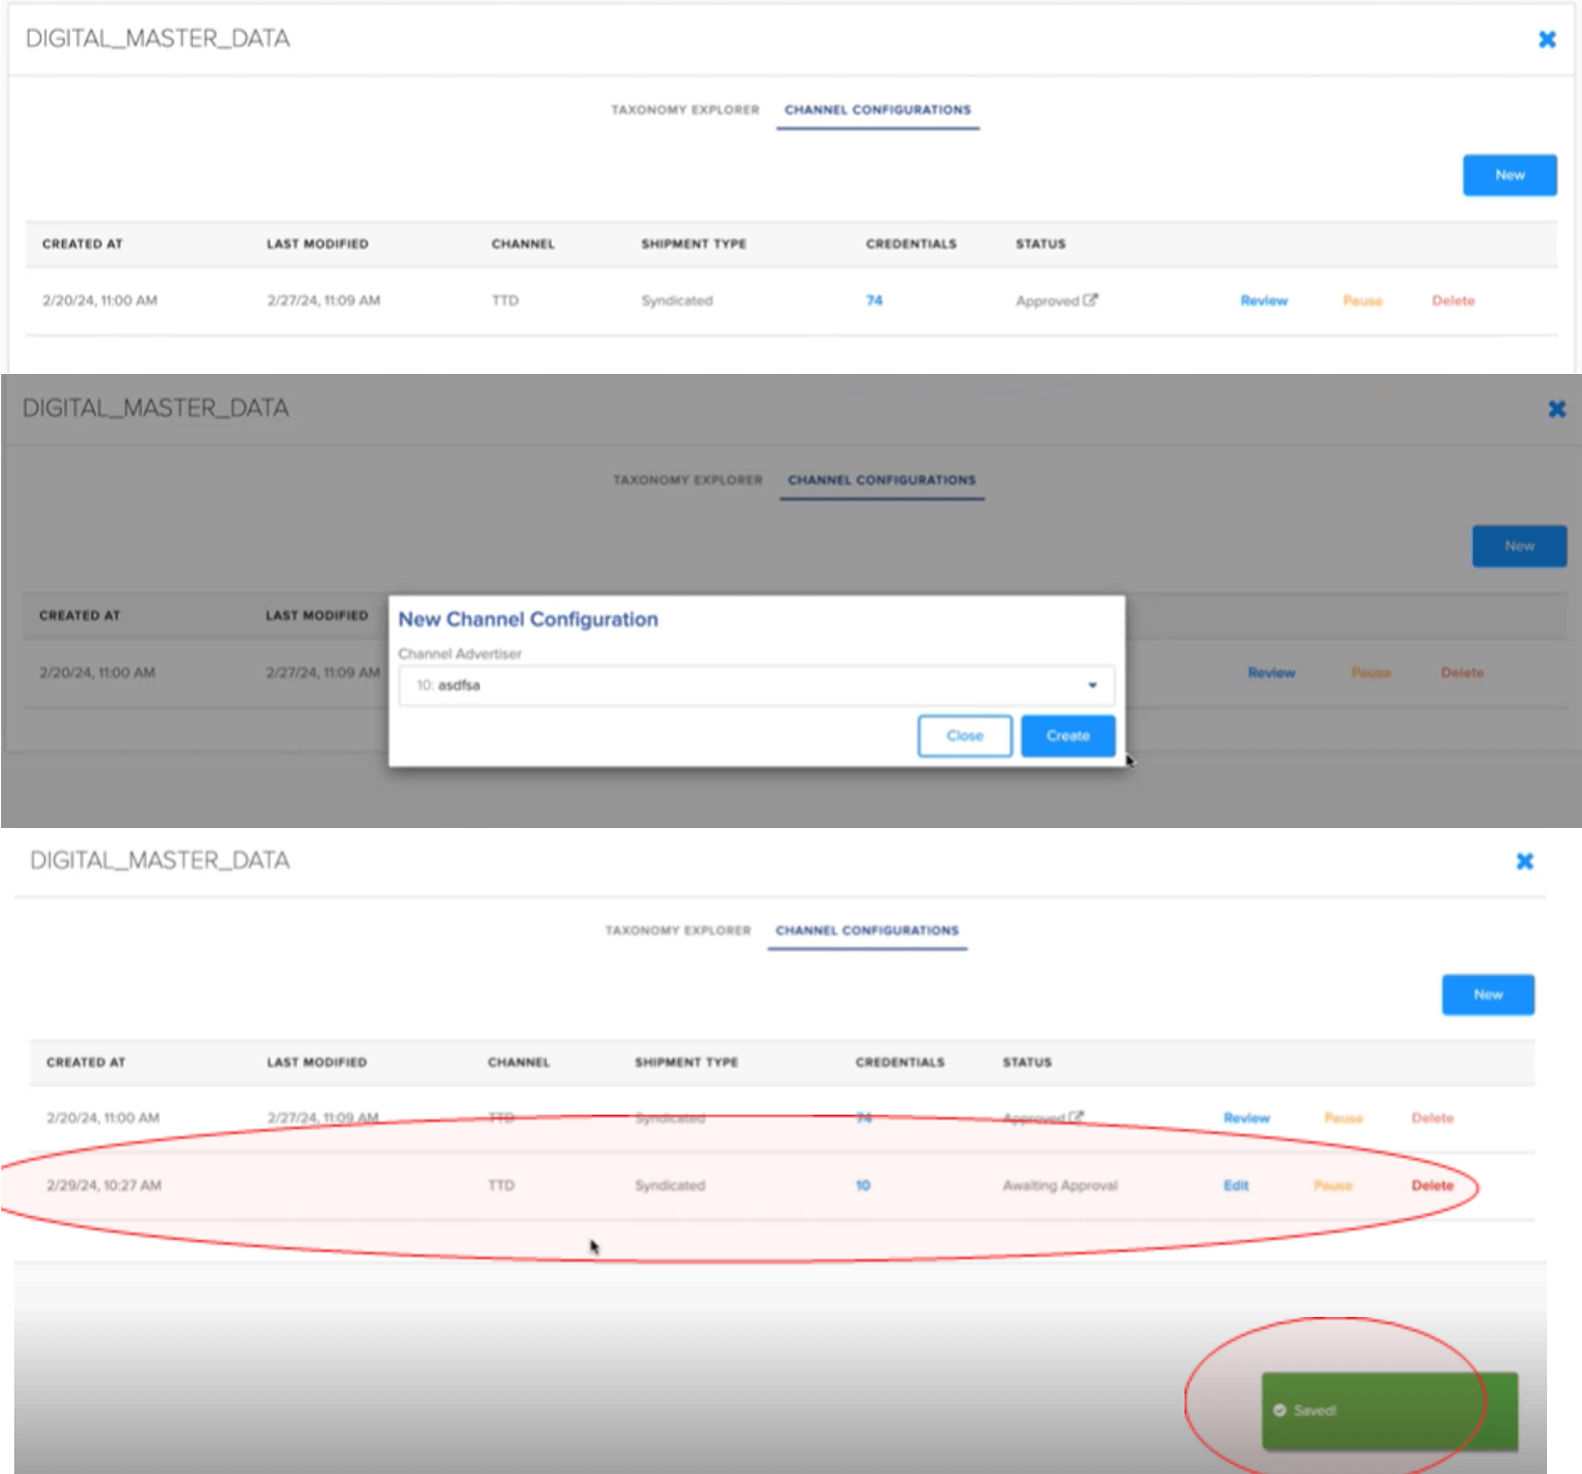Click the New Channel Configuration dialog title
Viewport: 1582px width, 1474px height.
(528, 620)
